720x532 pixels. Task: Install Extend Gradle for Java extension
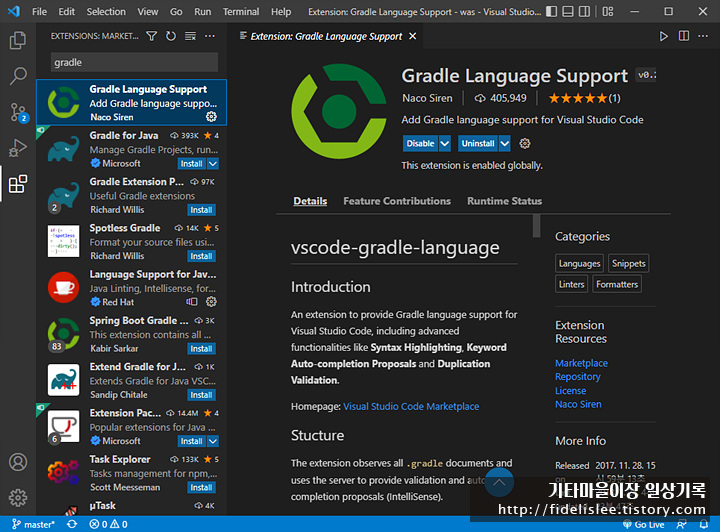click(201, 395)
